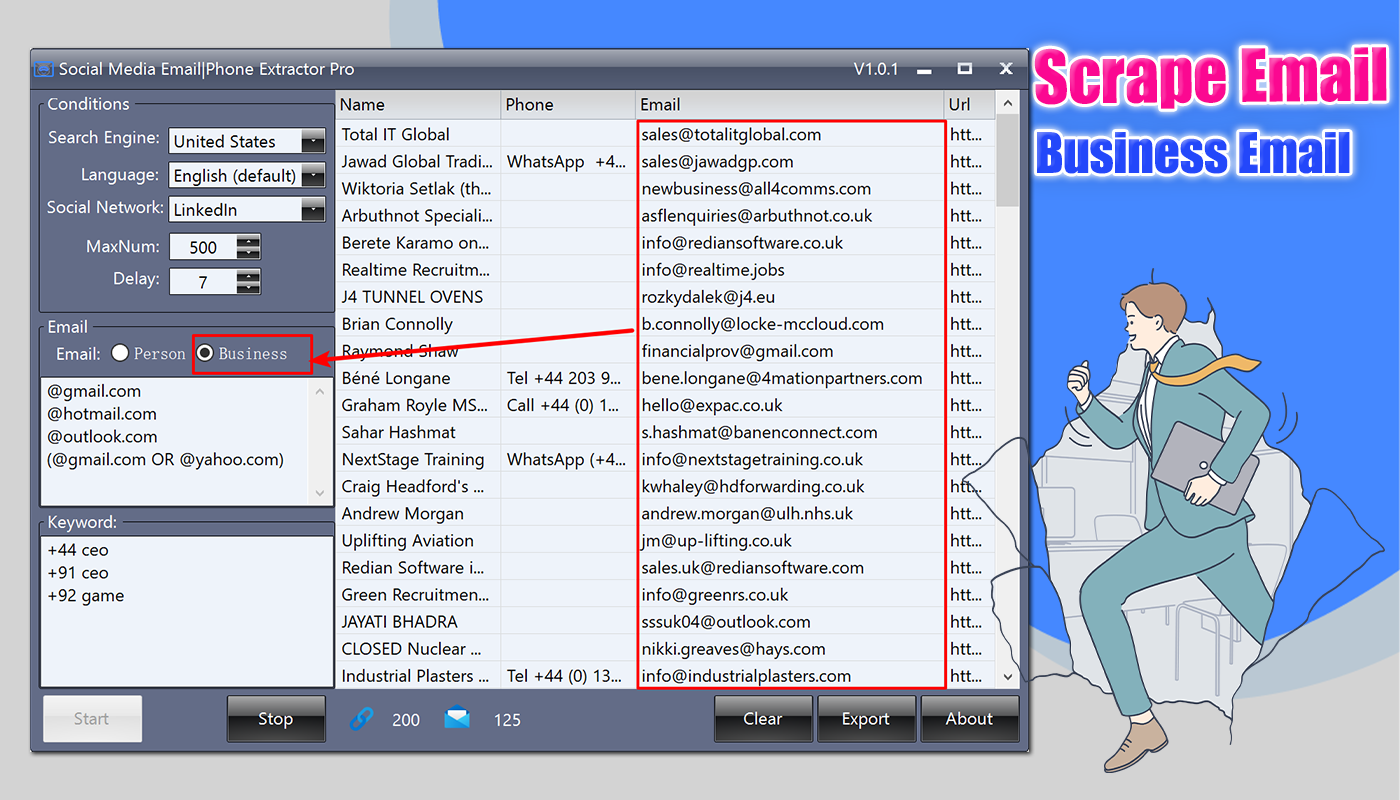Click the results table vertical scrollbar thumb

tap(1008, 162)
